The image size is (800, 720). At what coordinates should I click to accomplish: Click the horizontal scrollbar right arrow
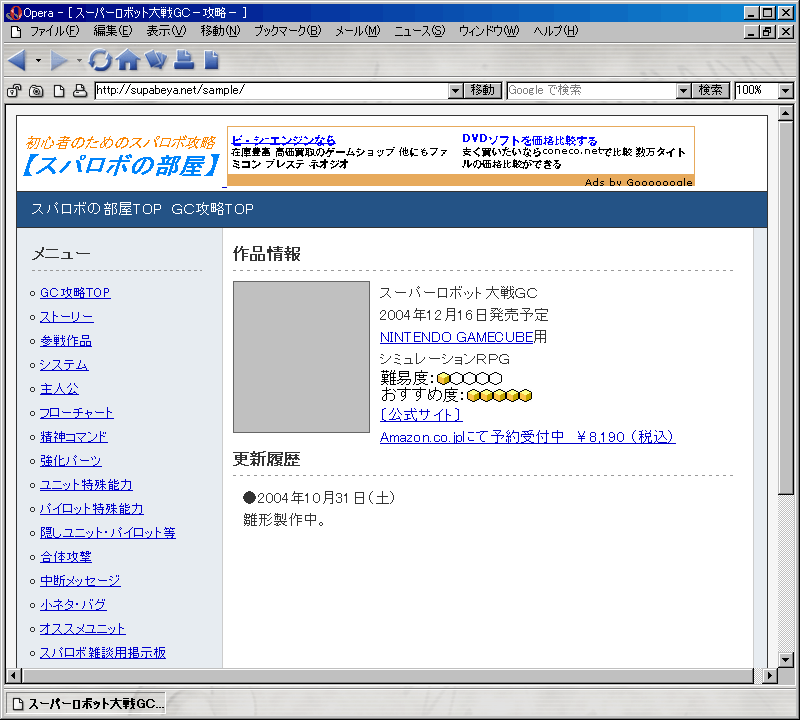pos(770,676)
